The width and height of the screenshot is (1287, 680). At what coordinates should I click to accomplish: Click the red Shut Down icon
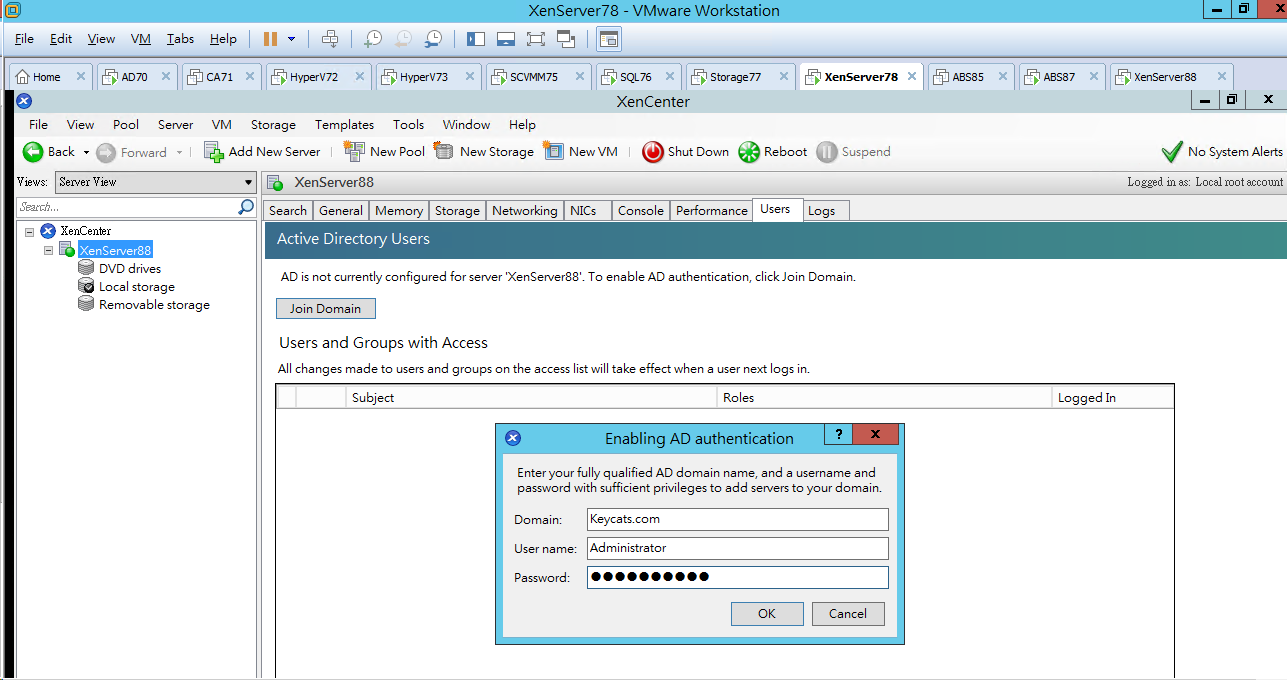coord(653,152)
